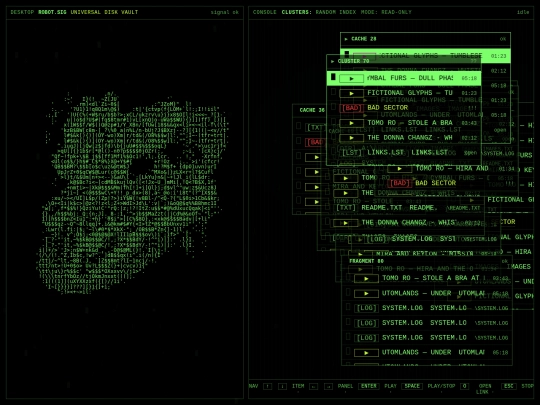Click BAD SECTOR text in Cluster 70

[387, 108]
